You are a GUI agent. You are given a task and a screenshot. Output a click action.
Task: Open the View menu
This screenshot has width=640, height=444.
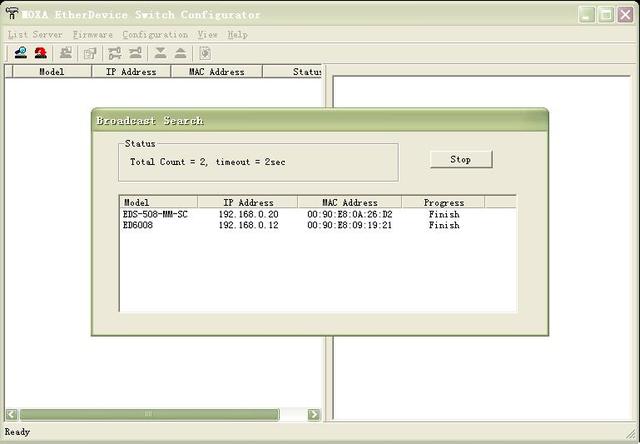pyautogui.click(x=207, y=35)
